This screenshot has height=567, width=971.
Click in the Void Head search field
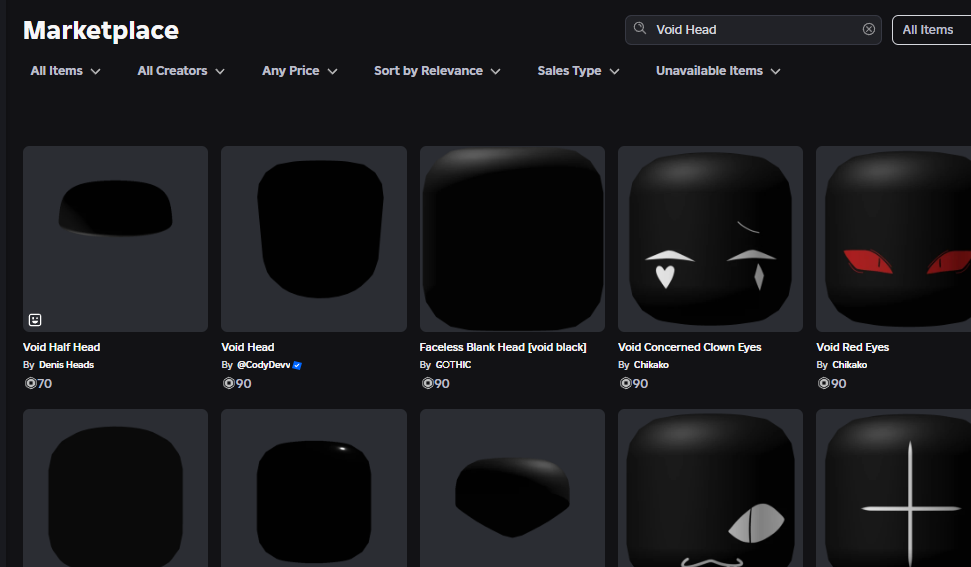coord(750,30)
